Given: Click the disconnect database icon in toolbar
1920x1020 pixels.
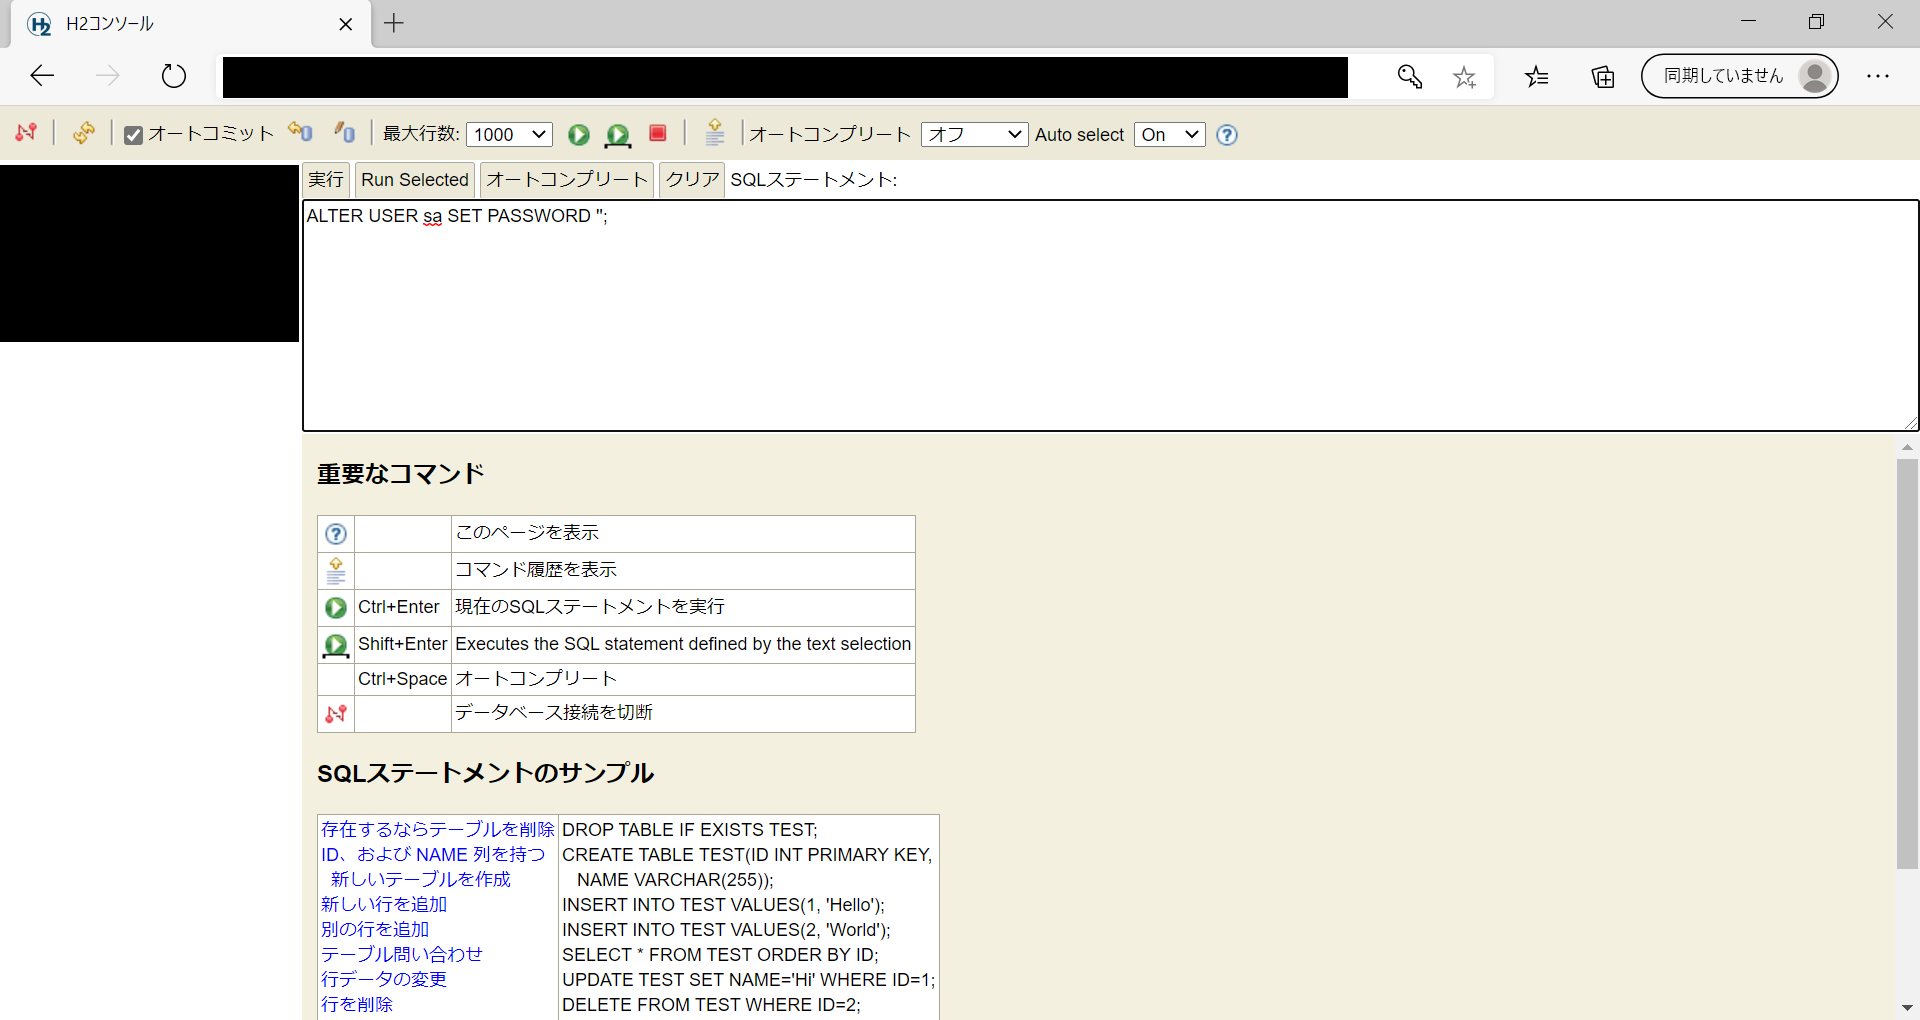Looking at the screenshot, I should (26, 133).
